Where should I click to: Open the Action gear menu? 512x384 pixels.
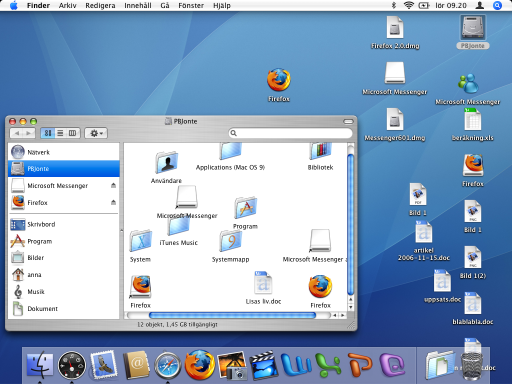pos(96,133)
